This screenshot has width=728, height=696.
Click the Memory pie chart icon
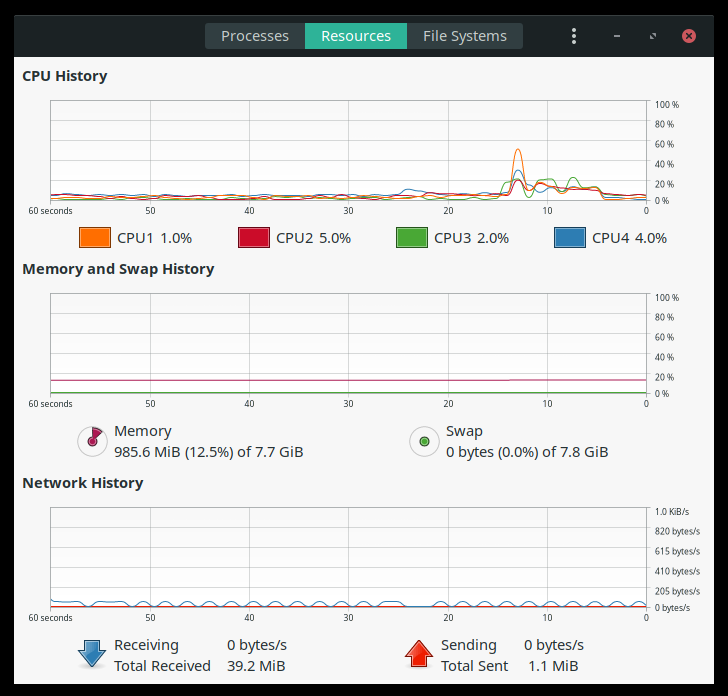pos(92,441)
